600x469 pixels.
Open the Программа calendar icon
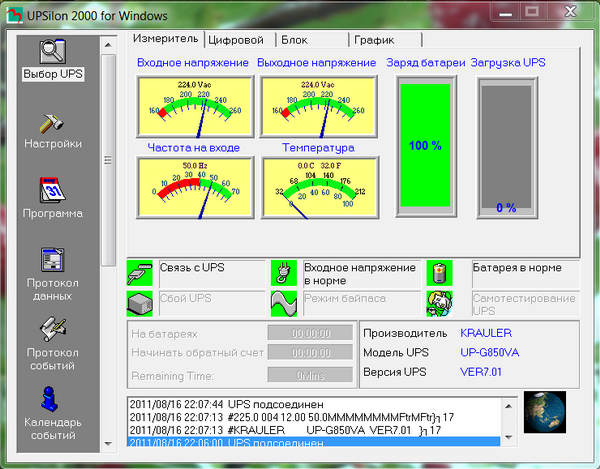(52, 190)
